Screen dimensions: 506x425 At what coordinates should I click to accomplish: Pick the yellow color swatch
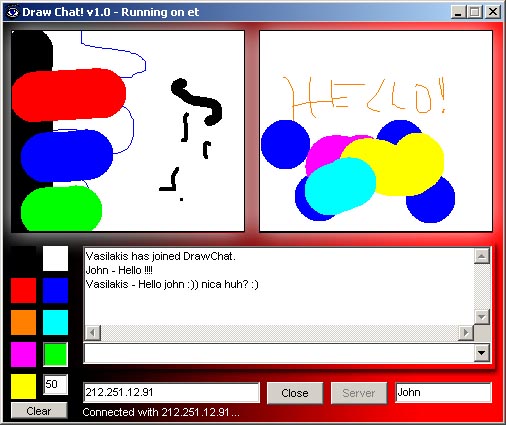pyautogui.click(x=23, y=386)
